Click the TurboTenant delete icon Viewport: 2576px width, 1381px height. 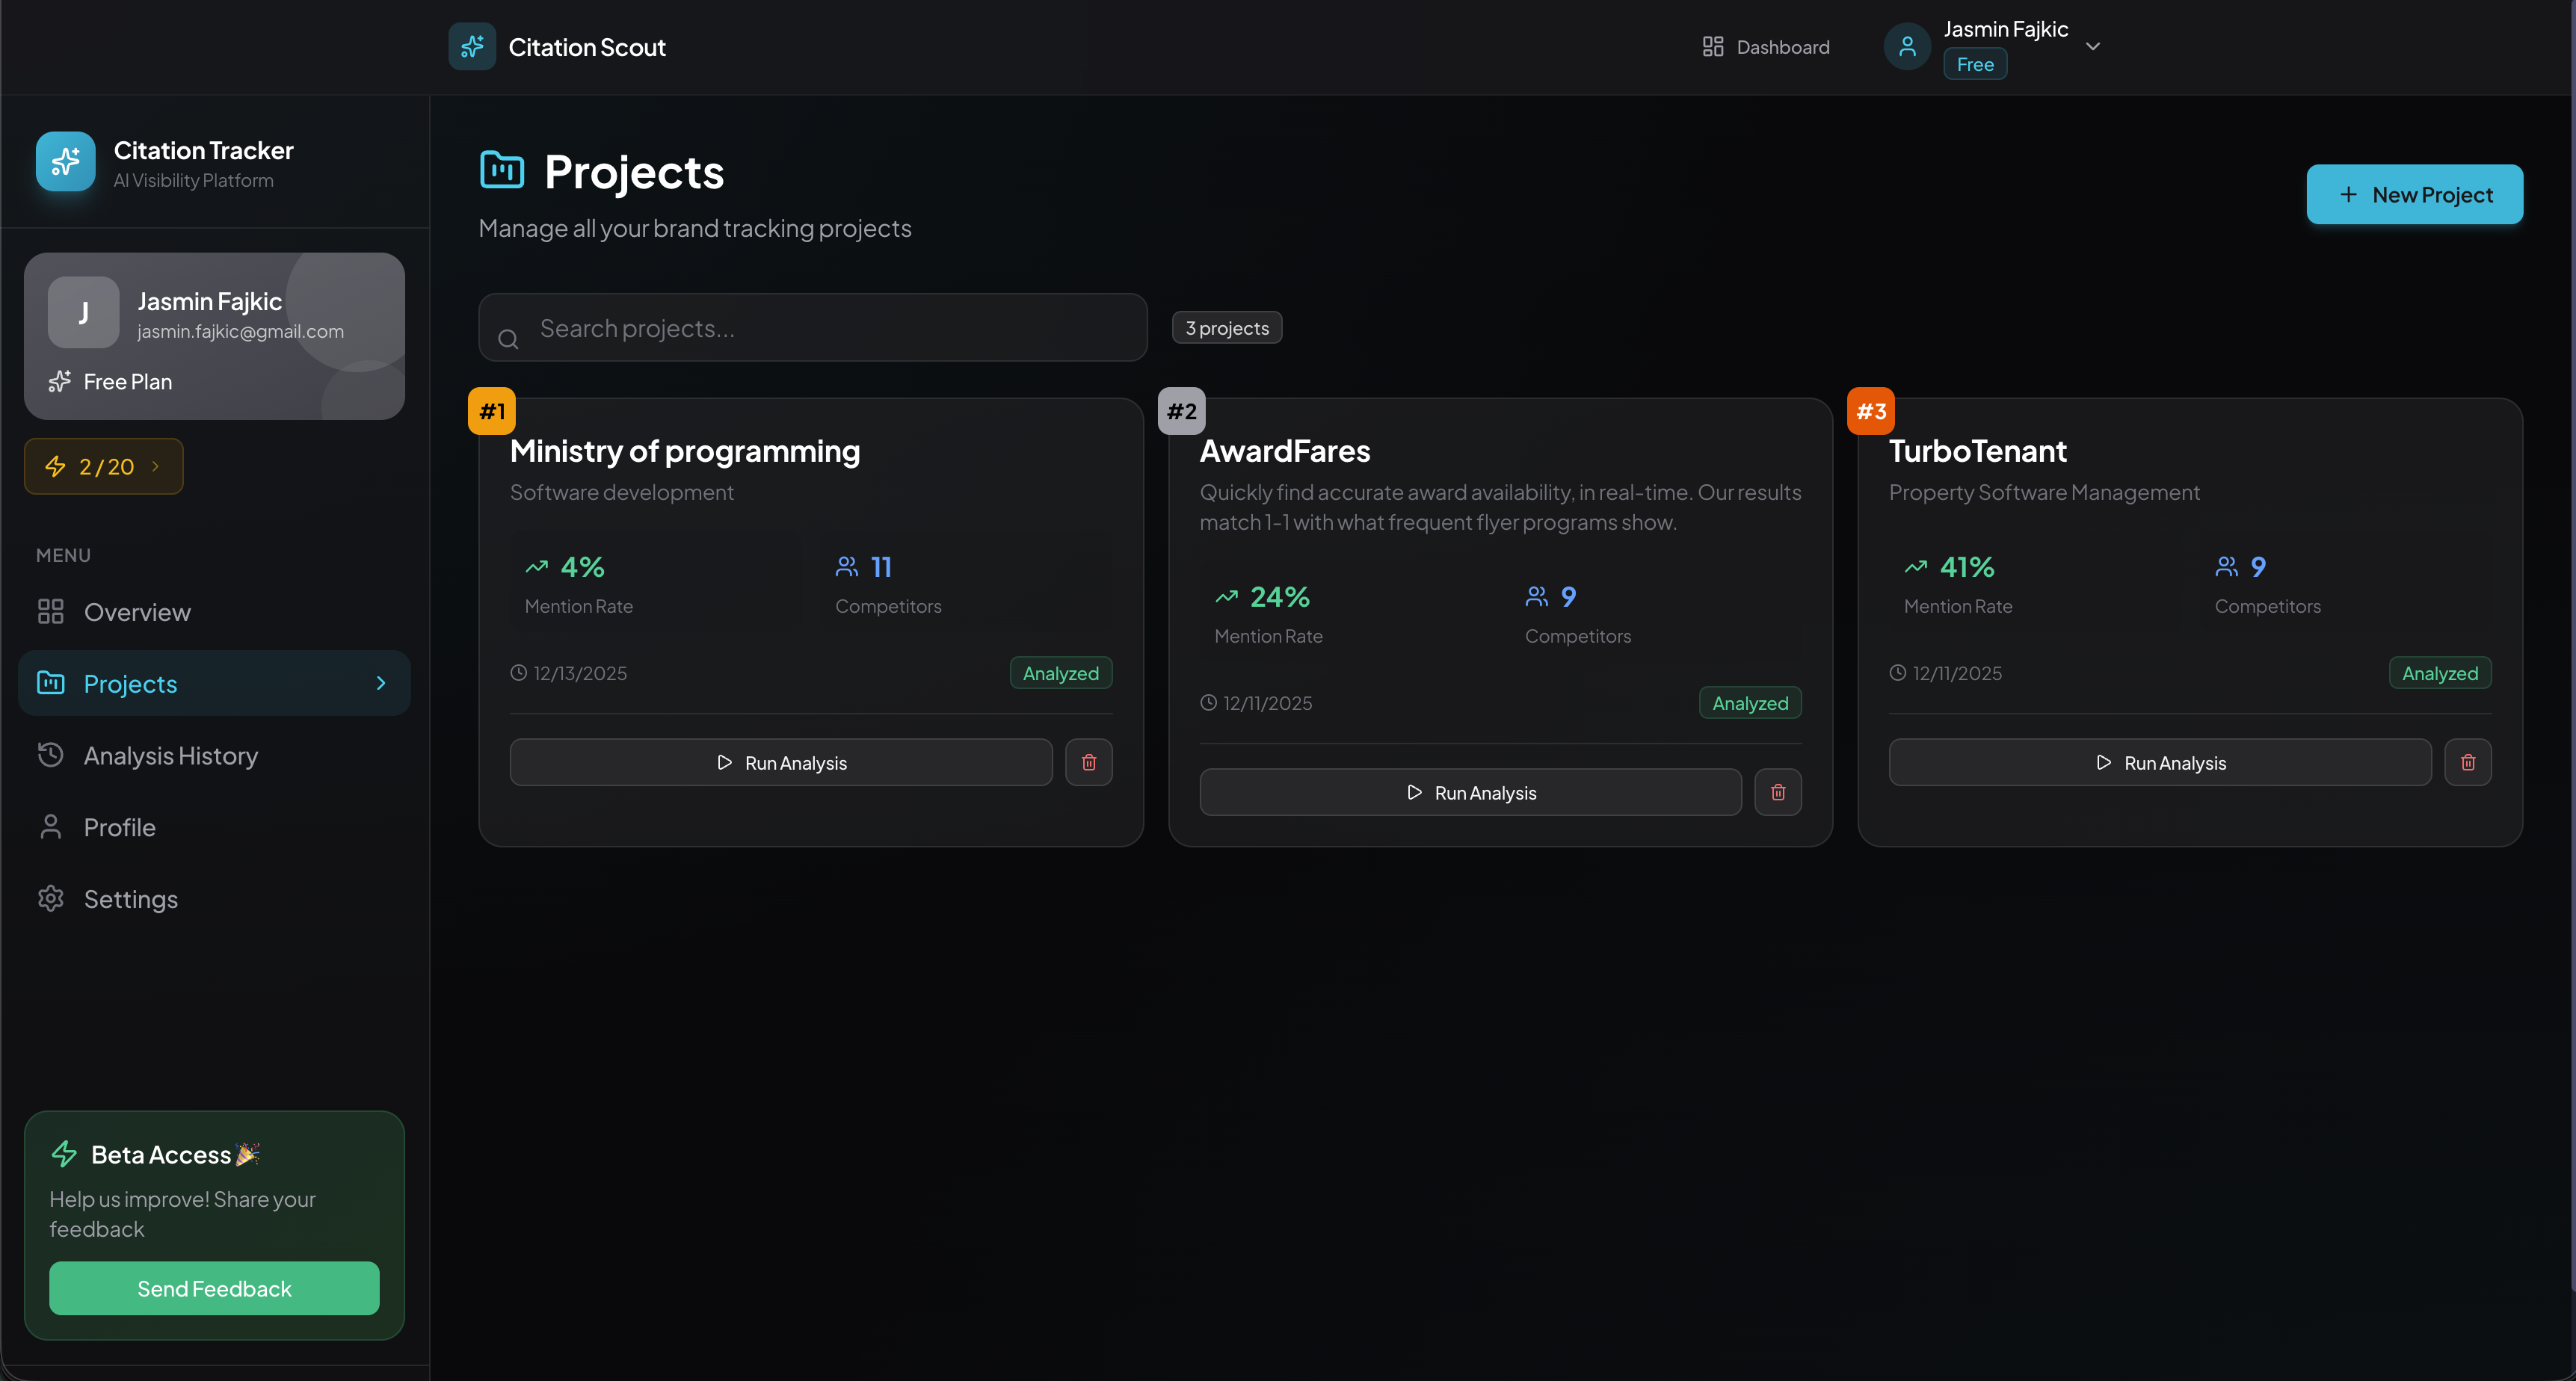[x=2467, y=762]
